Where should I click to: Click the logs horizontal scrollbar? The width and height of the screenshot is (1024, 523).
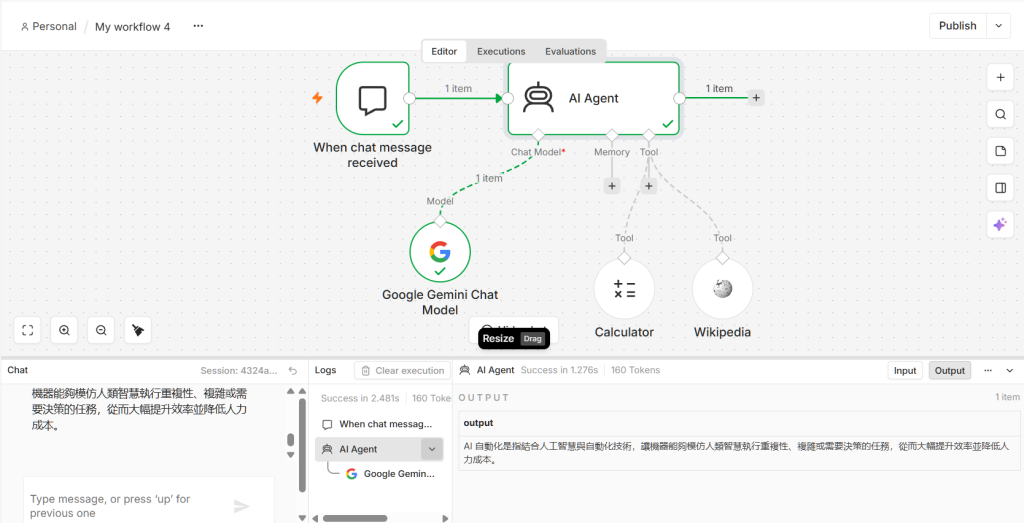(355, 518)
